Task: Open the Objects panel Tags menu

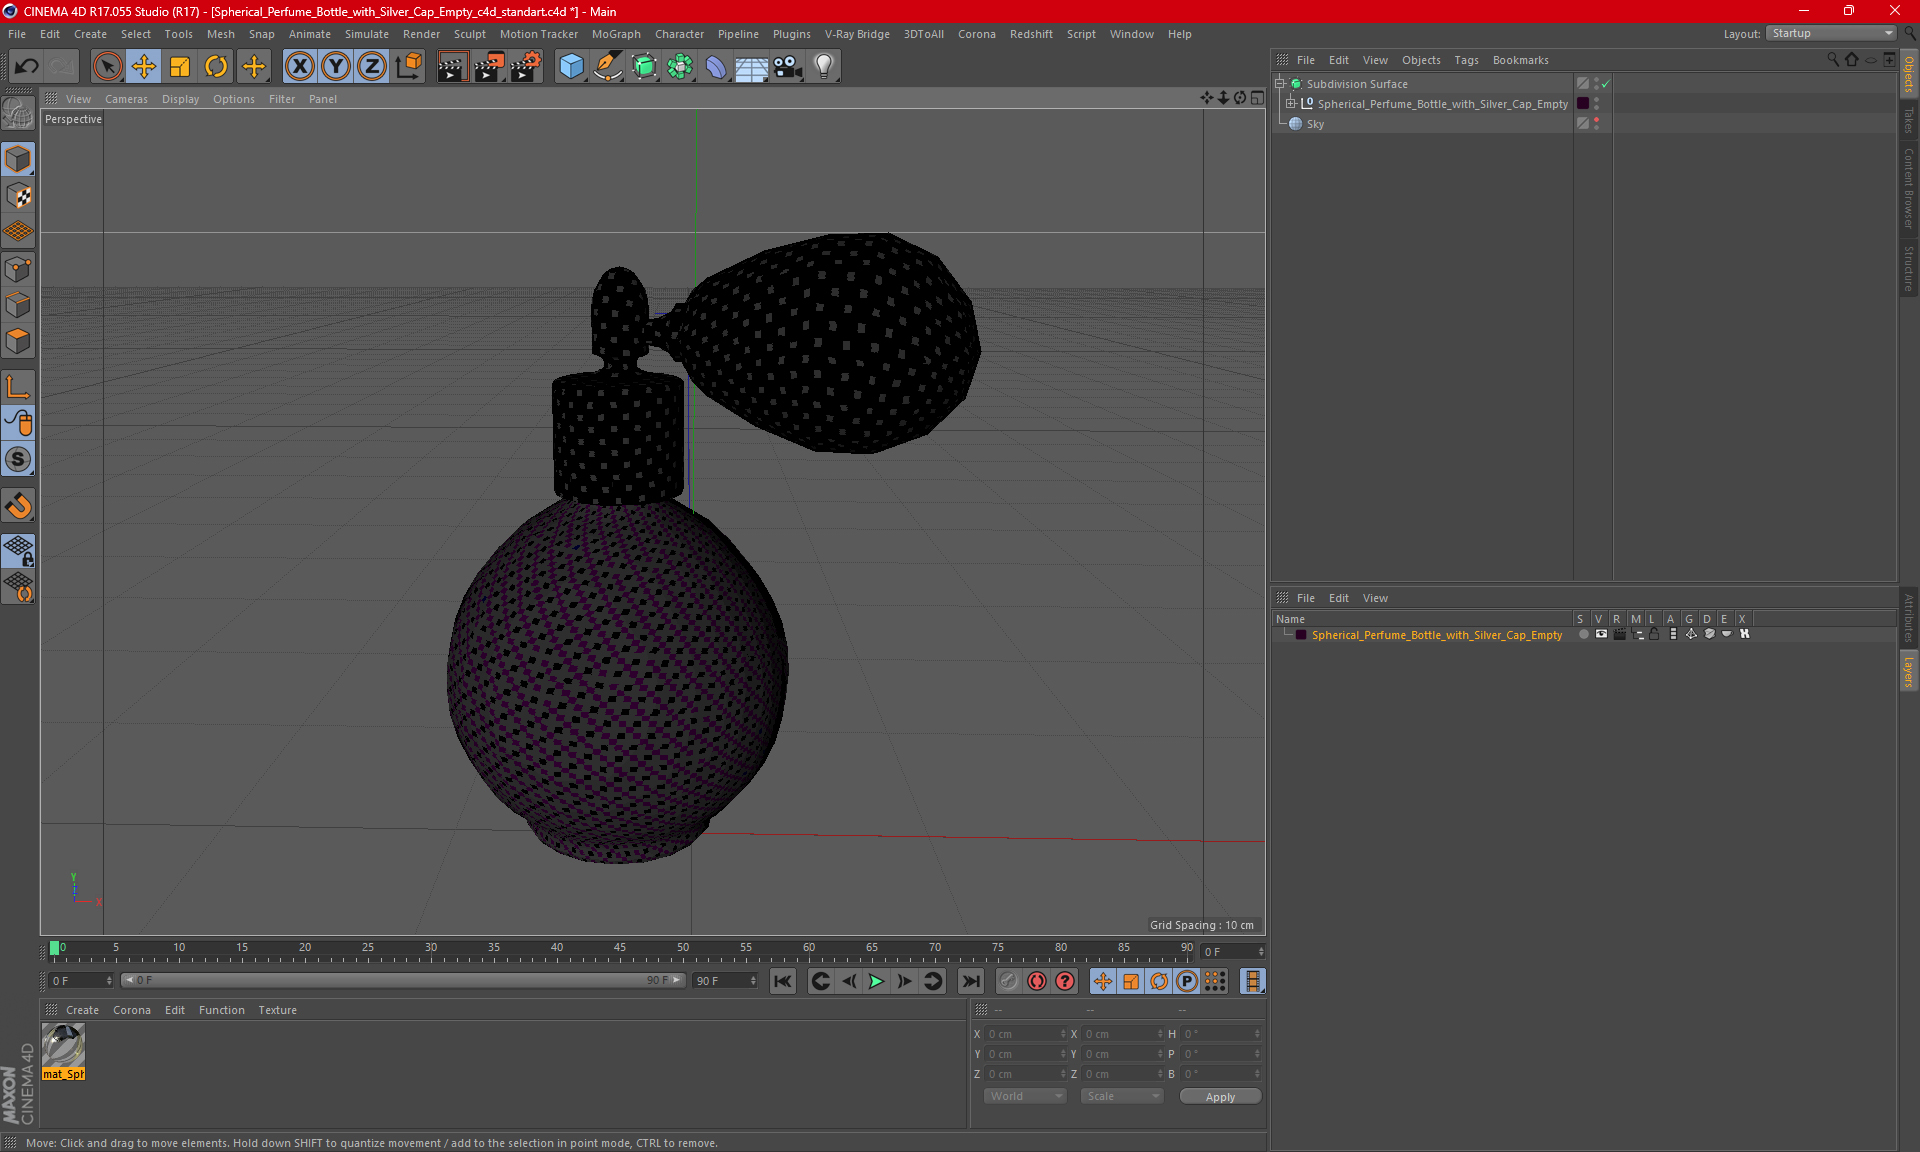Action: point(1466,60)
